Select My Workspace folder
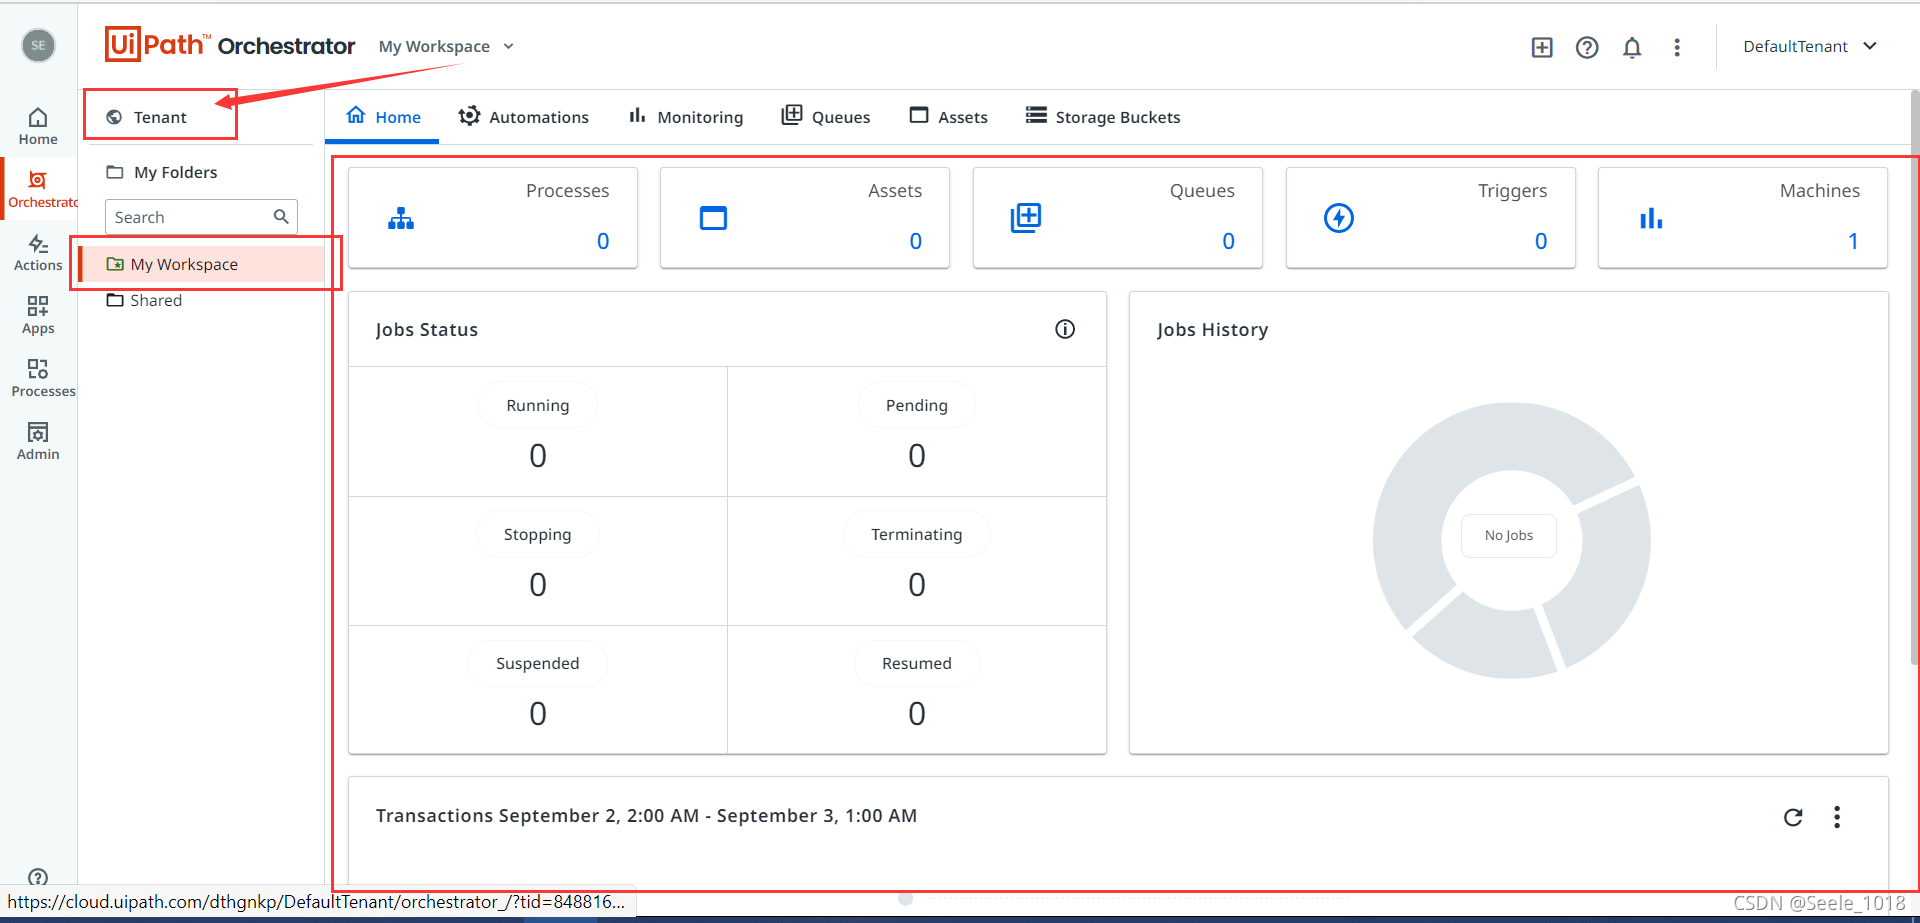The height and width of the screenshot is (923, 1920). pyautogui.click(x=203, y=264)
